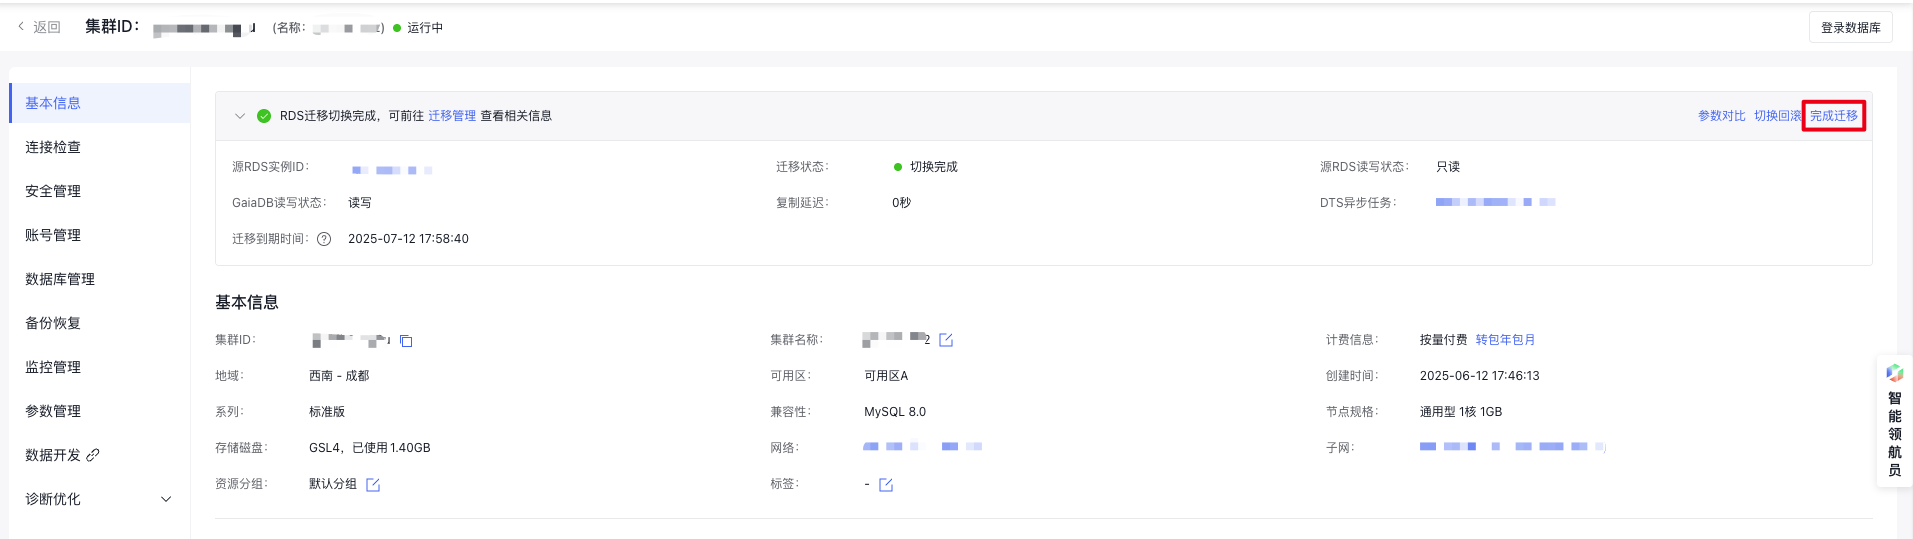Edit the cluster name with pencil icon
This screenshot has width=1913, height=539.
[x=946, y=341]
